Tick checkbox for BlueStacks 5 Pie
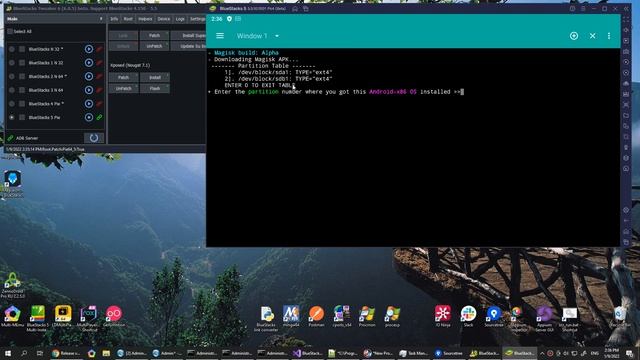Viewport: 640px width, 360px height. (x=22, y=118)
